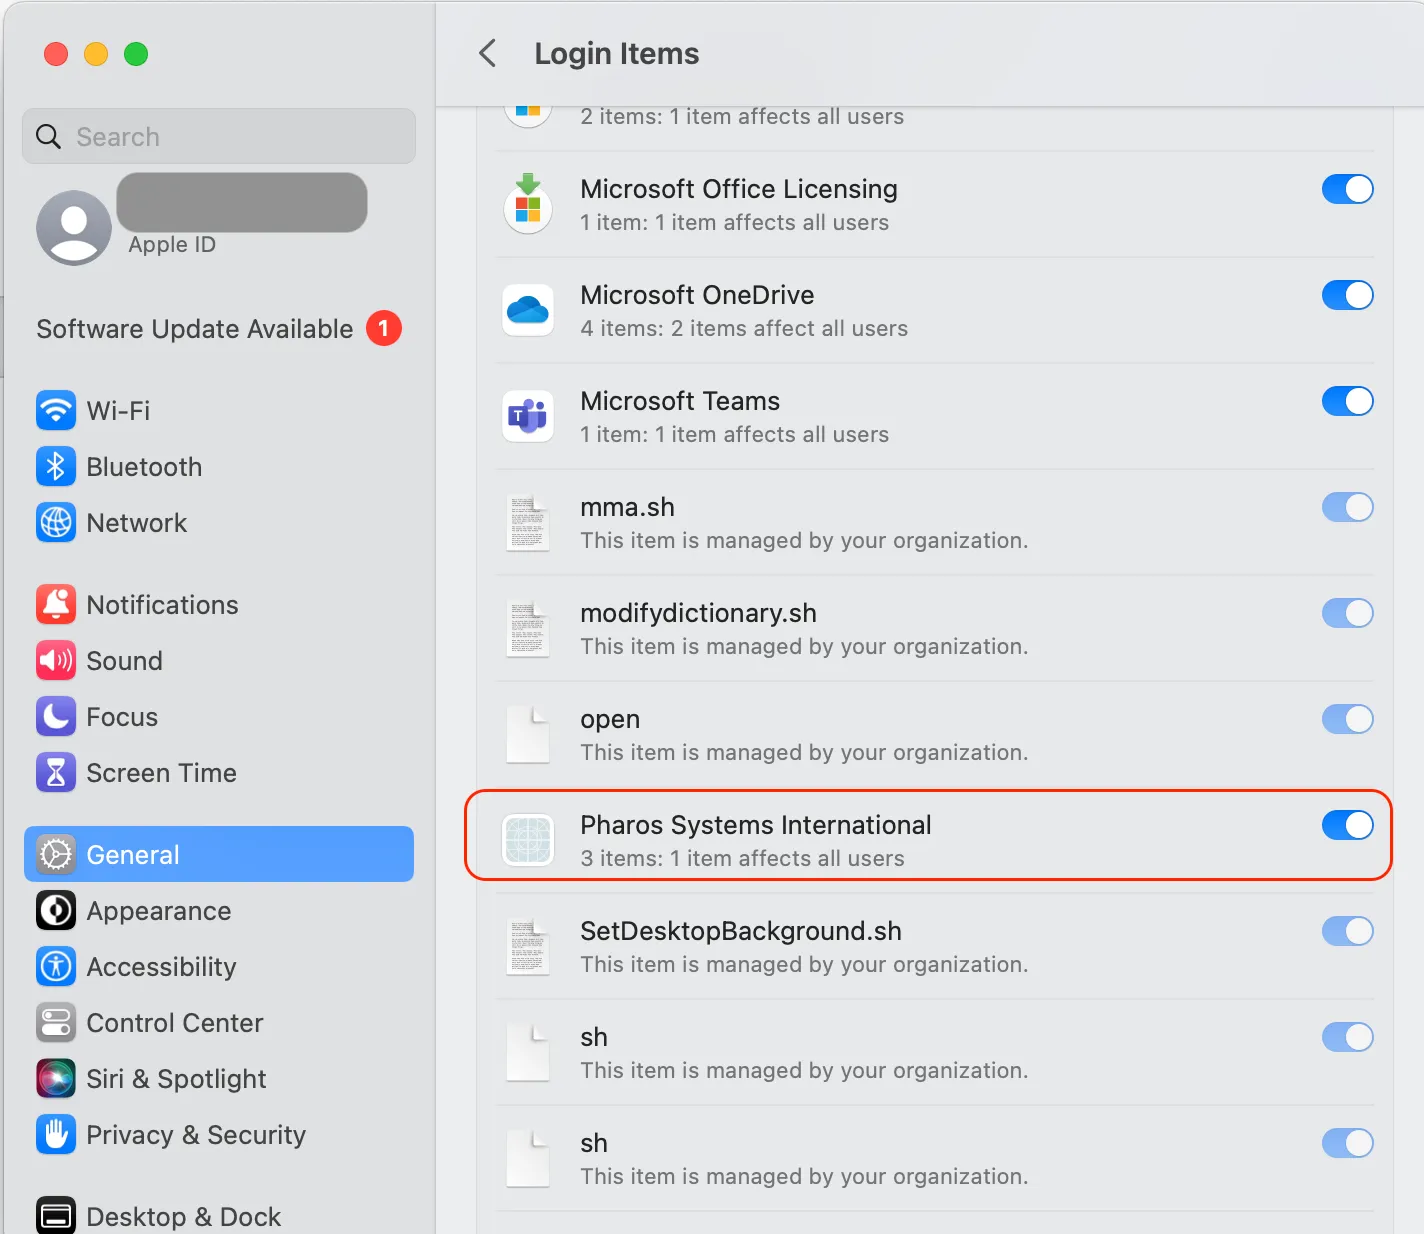Click the SetDesktopBackground.sh name
The height and width of the screenshot is (1234, 1424).
(x=741, y=931)
